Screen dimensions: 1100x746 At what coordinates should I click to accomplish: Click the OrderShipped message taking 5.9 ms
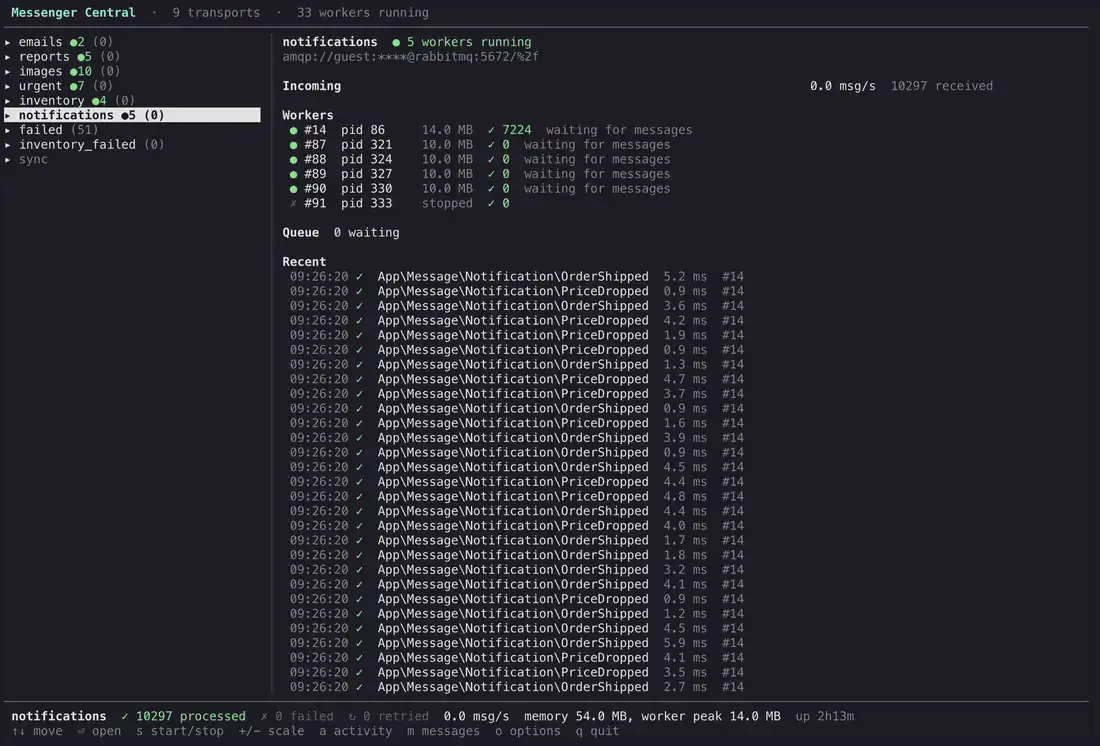pos(516,643)
